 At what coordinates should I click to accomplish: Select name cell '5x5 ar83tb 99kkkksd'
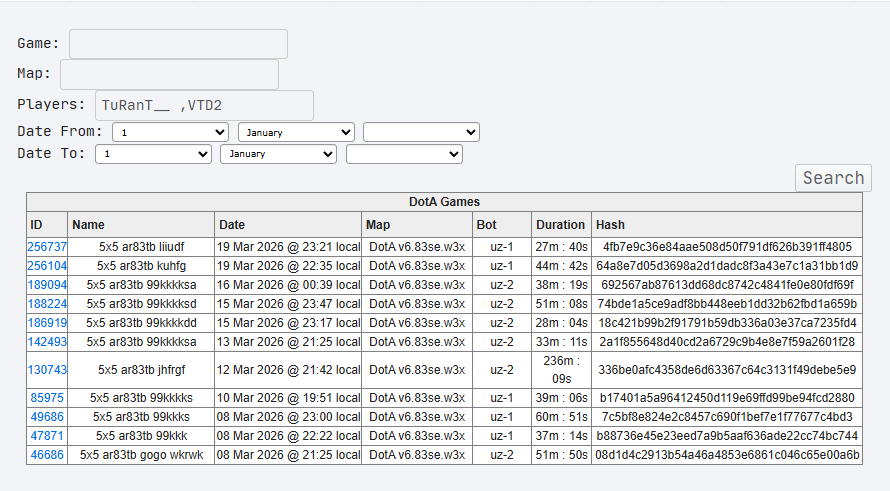pyautogui.click(x=141, y=304)
